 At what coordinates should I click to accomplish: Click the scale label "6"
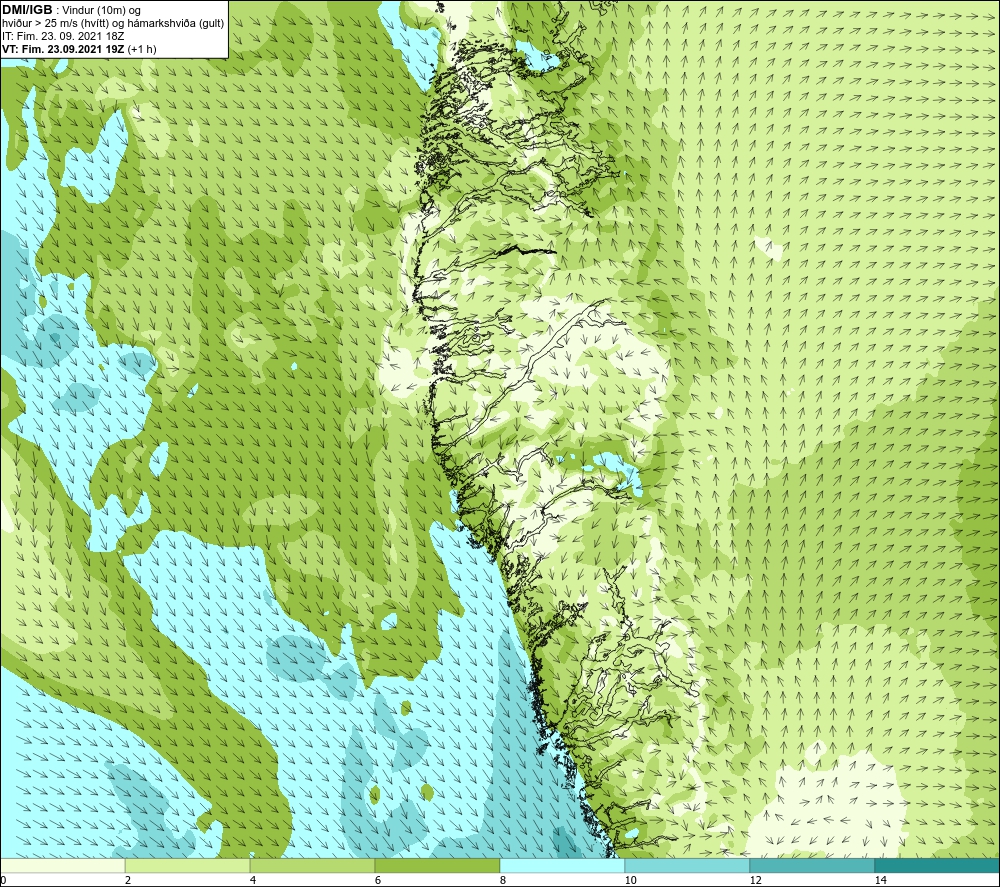pyautogui.click(x=378, y=881)
